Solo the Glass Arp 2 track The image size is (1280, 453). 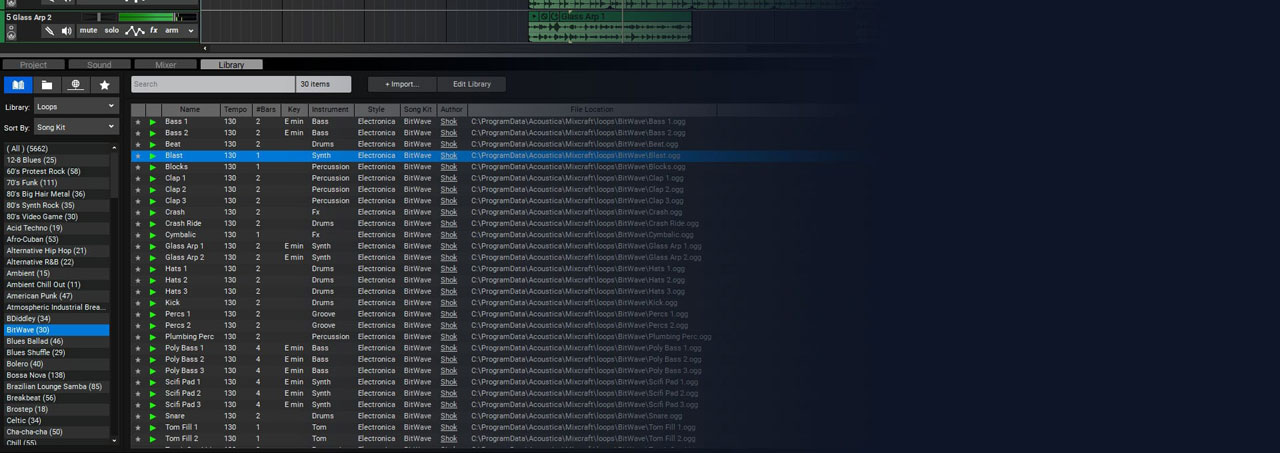pos(112,31)
